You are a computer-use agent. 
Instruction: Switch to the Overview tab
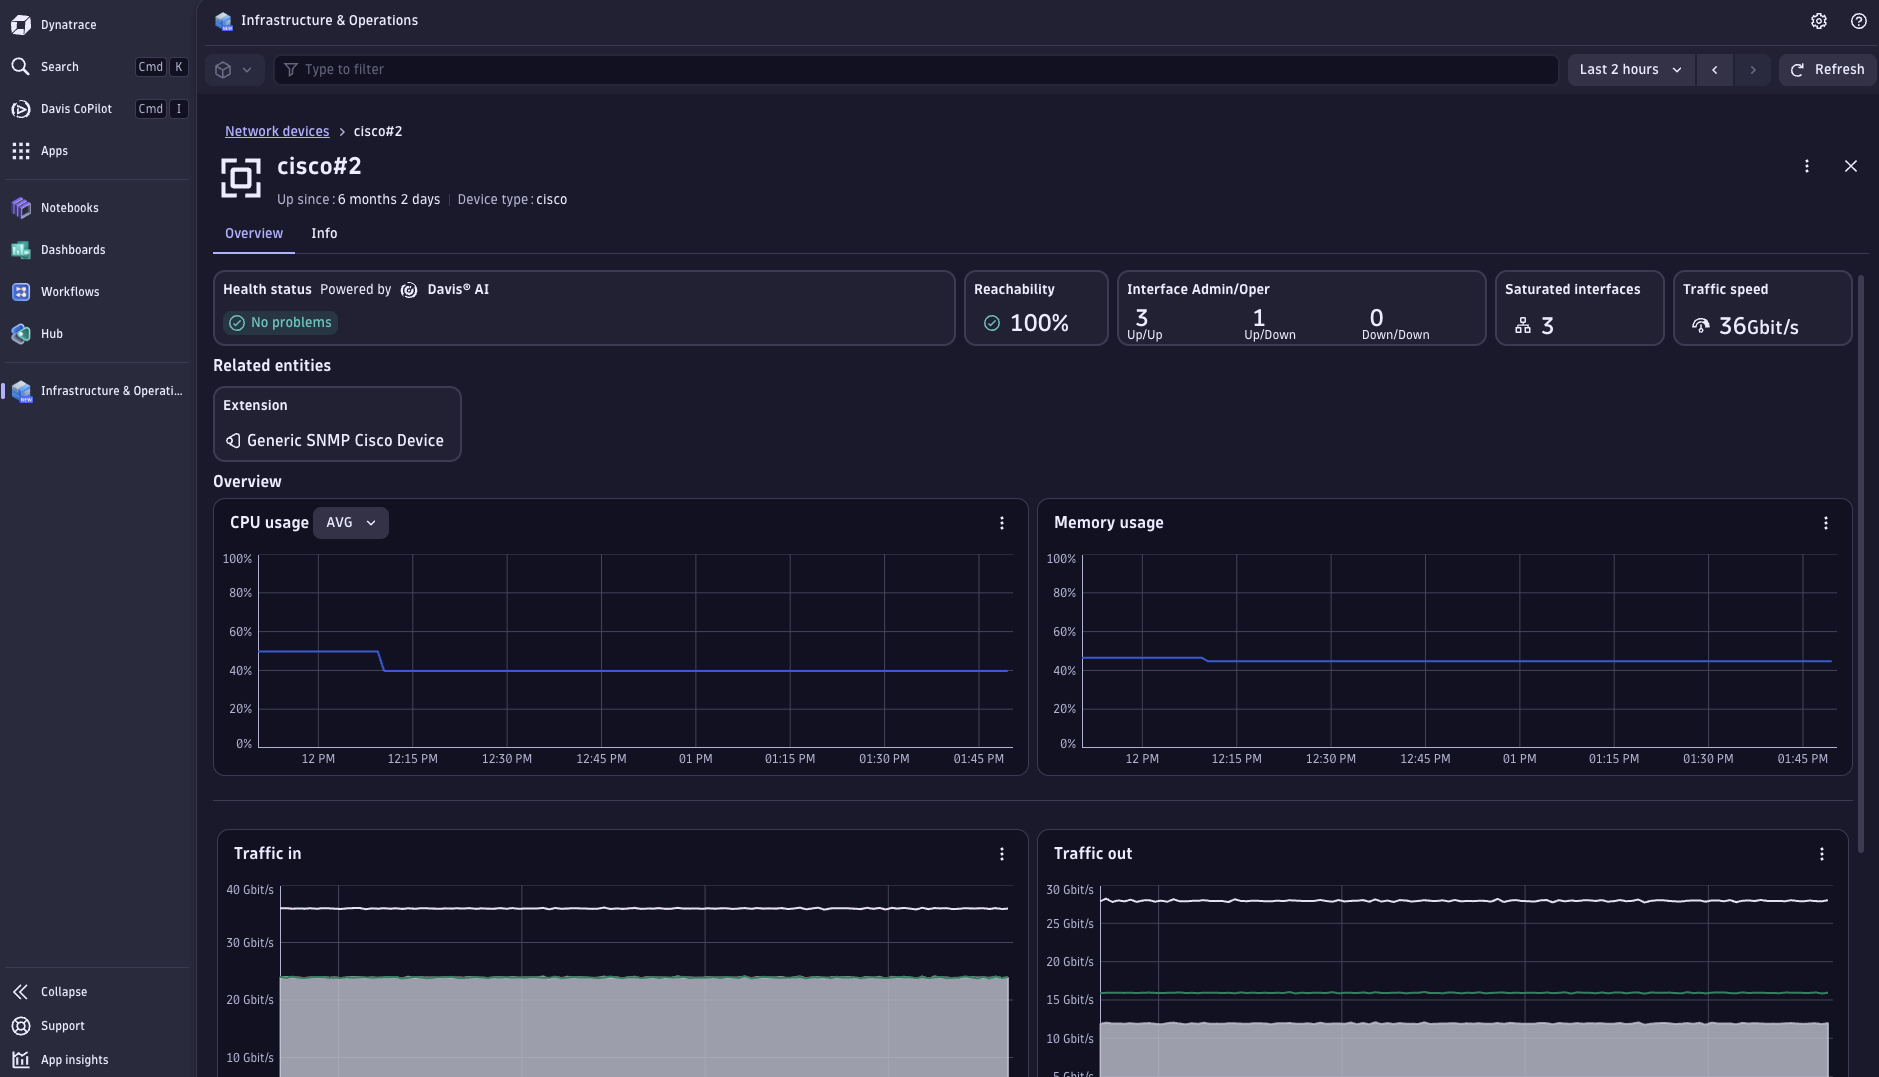[x=254, y=234]
